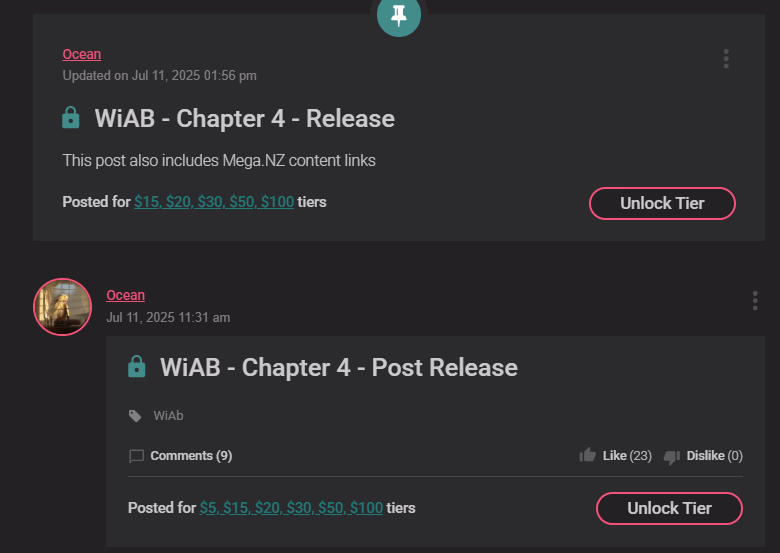The image size is (780, 553).
Task: Click the tag icon next to WiAb
Action: pyautogui.click(x=135, y=416)
